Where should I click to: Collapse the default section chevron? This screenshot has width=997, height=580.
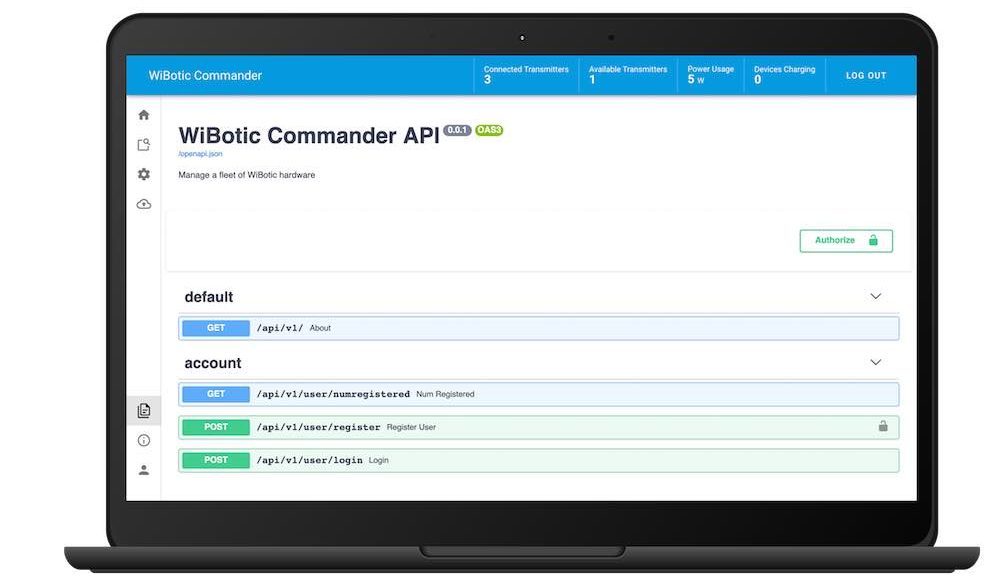pyautogui.click(x=876, y=297)
